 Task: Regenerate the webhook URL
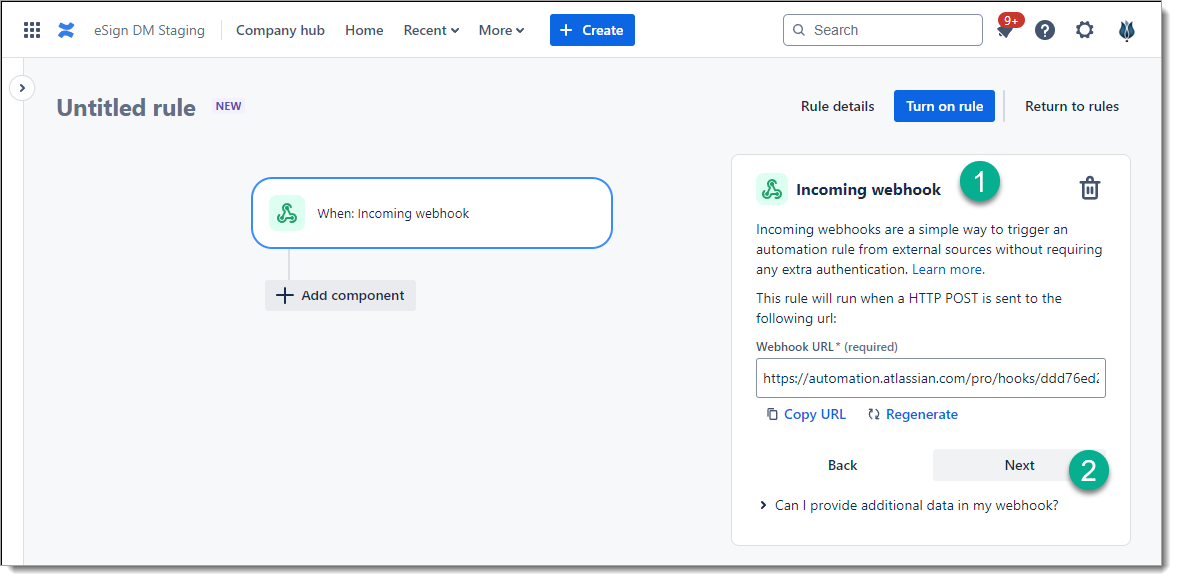pyautogui.click(x=912, y=414)
